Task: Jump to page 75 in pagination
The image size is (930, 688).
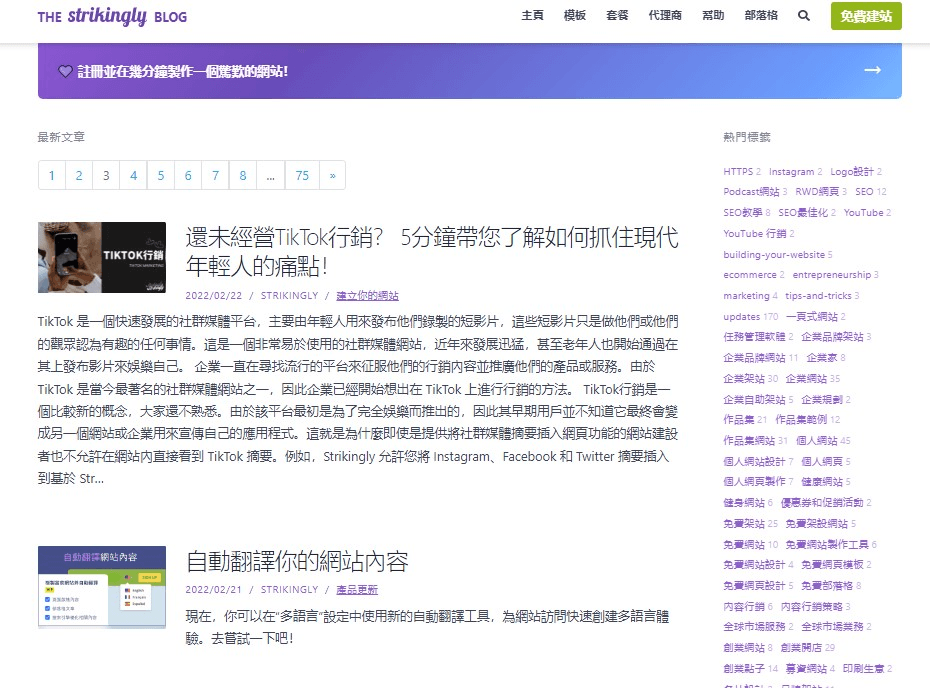Action: [302, 175]
